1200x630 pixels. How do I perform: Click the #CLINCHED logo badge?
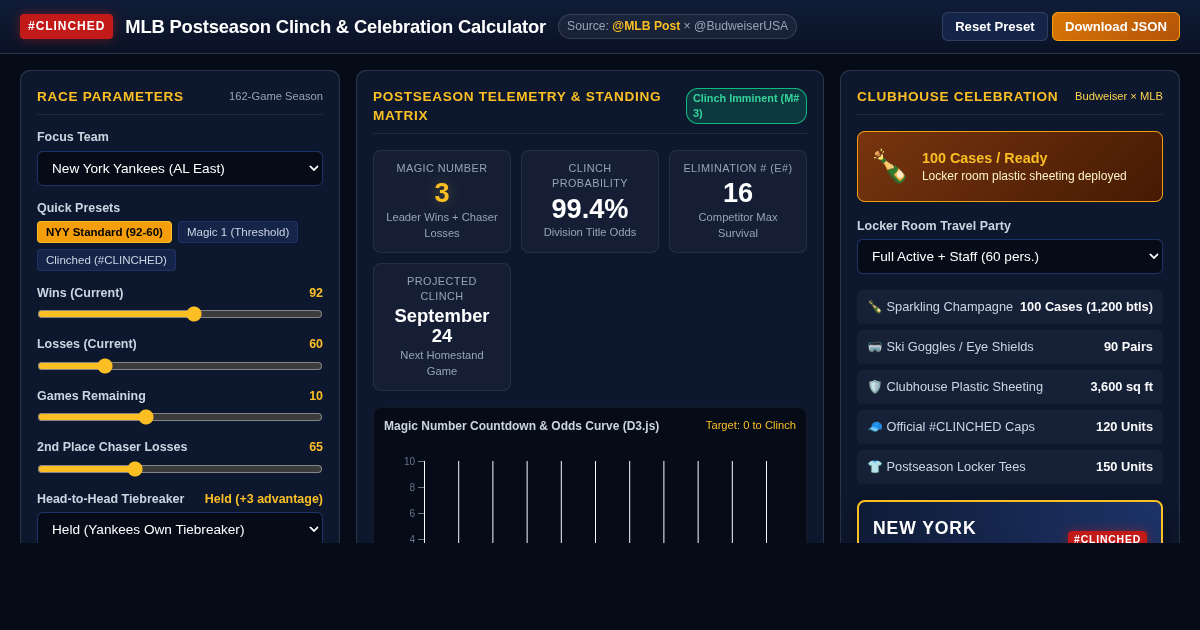click(66, 26)
